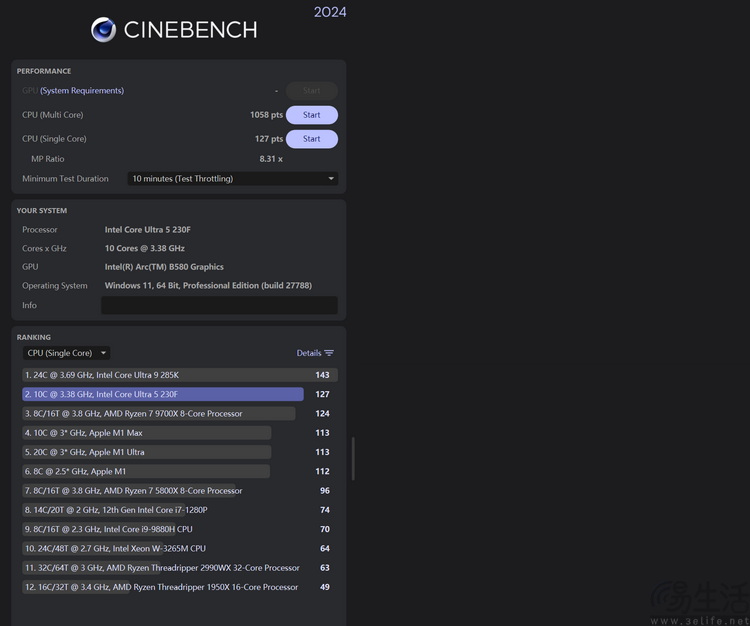Open the GPU System Requirements link

[82, 91]
